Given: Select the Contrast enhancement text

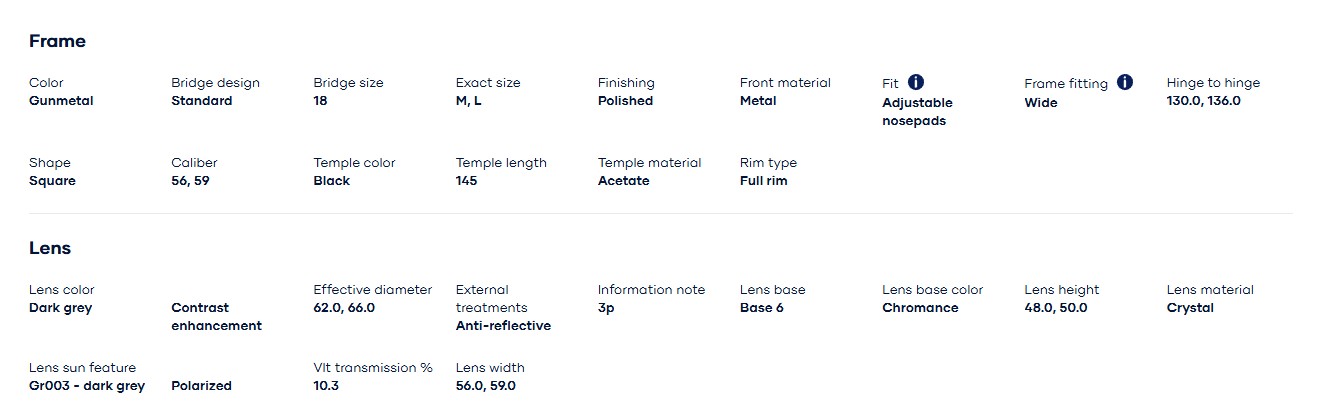Looking at the screenshot, I should click(216, 317).
